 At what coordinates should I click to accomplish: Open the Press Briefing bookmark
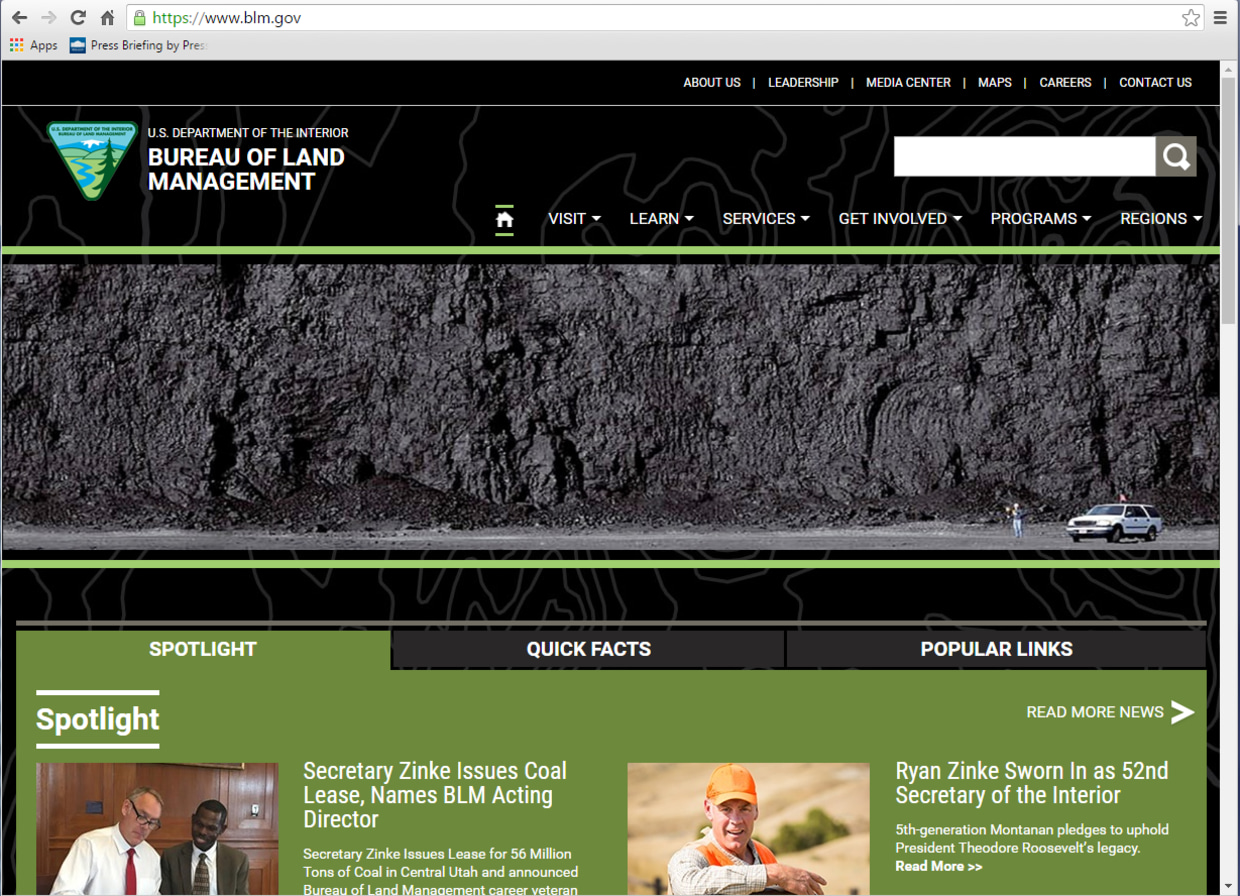138,45
